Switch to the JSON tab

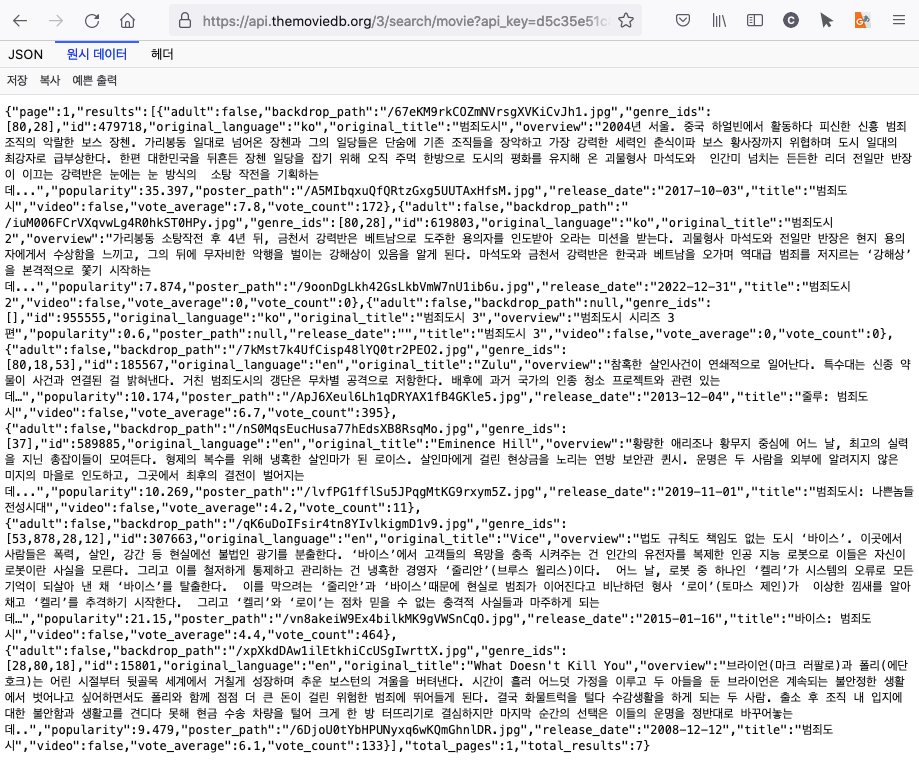coord(25,54)
